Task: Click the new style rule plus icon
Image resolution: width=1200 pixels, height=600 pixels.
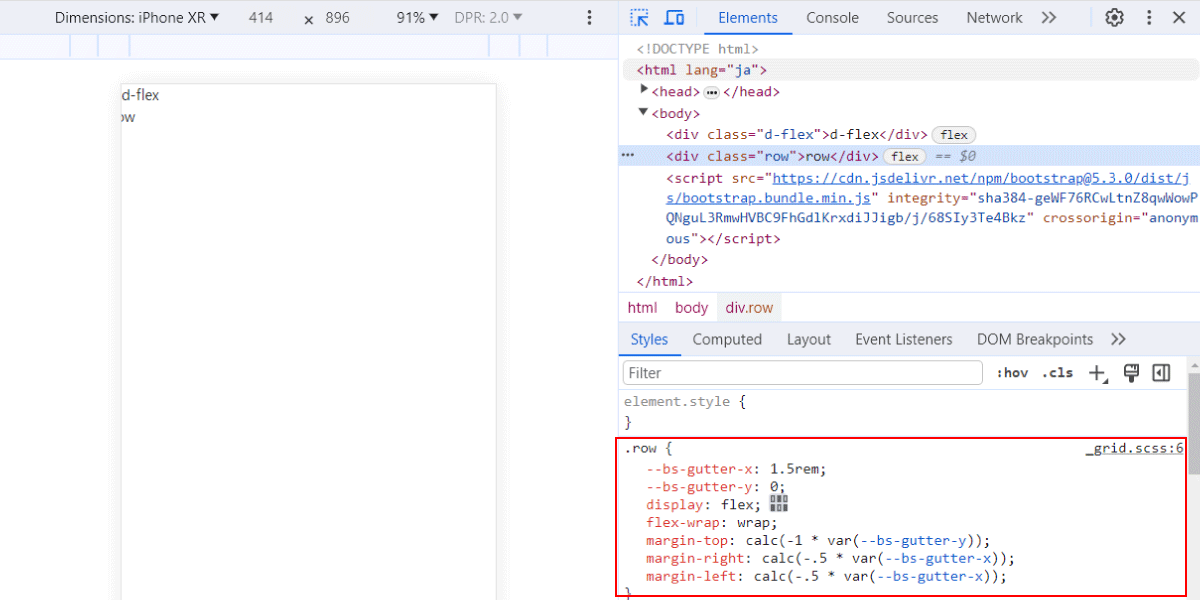Action: pyautogui.click(x=1098, y=373)
